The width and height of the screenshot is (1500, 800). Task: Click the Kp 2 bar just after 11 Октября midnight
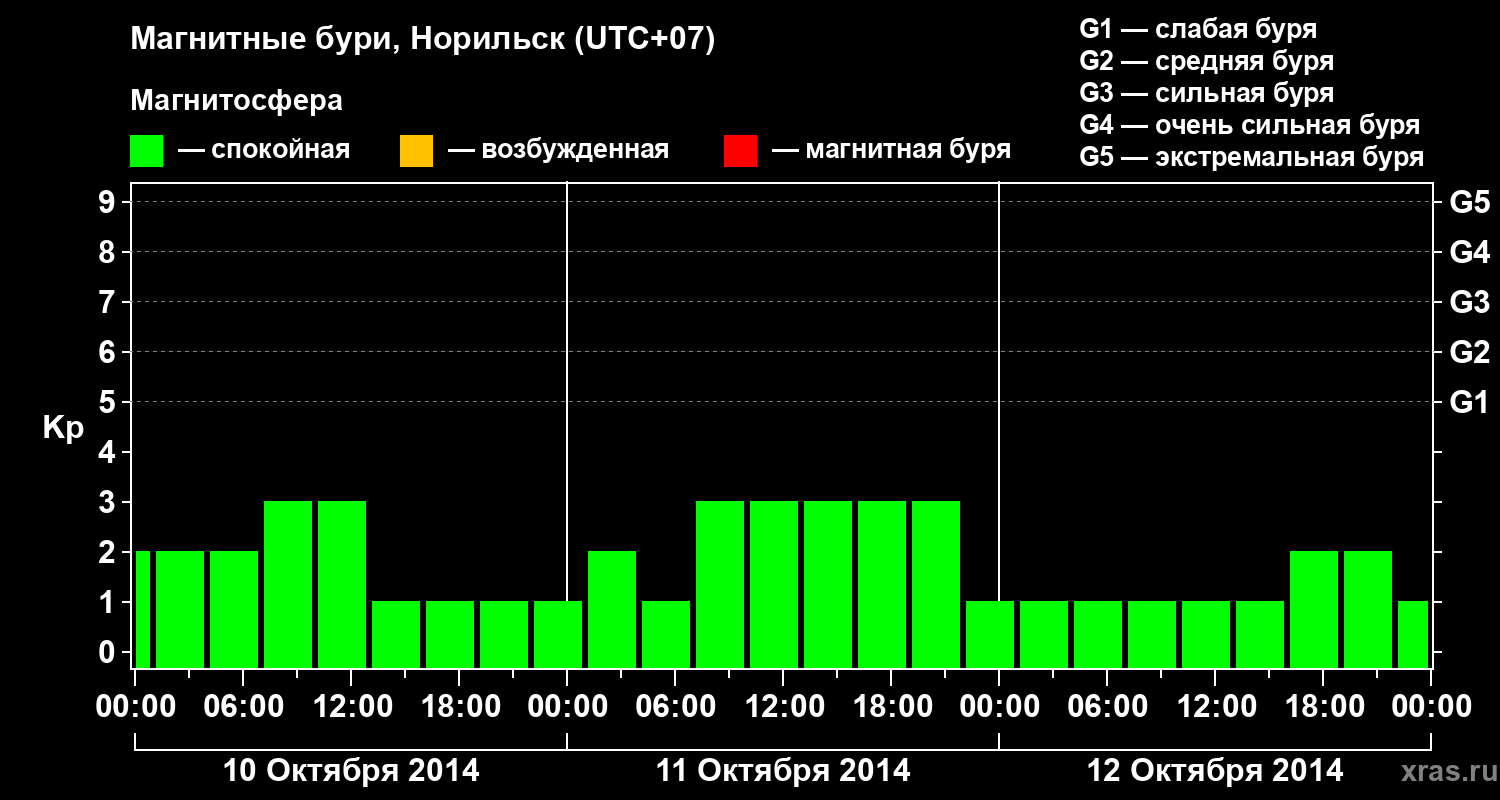point(612,609)
